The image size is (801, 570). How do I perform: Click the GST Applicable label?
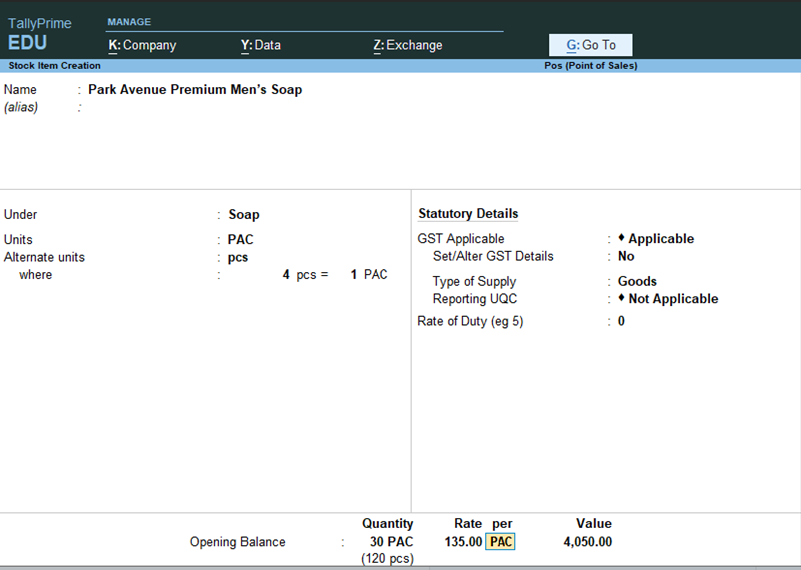pyautogui.click(x=461, y=239)
